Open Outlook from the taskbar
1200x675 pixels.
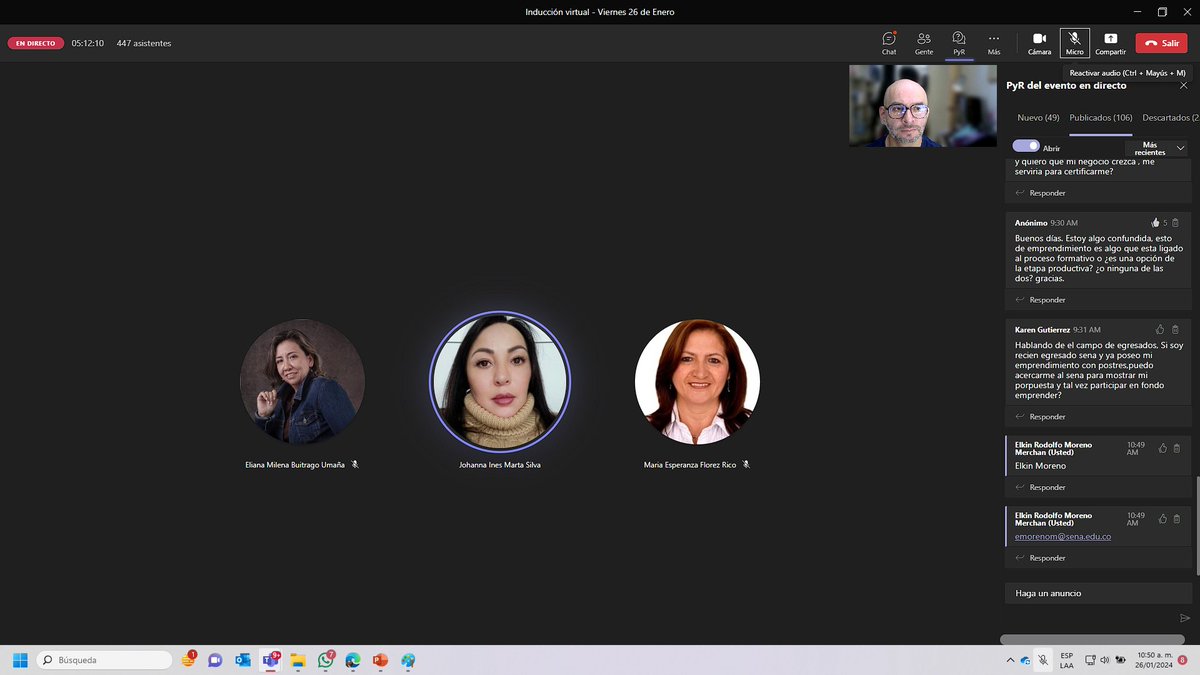pos(242,660)
